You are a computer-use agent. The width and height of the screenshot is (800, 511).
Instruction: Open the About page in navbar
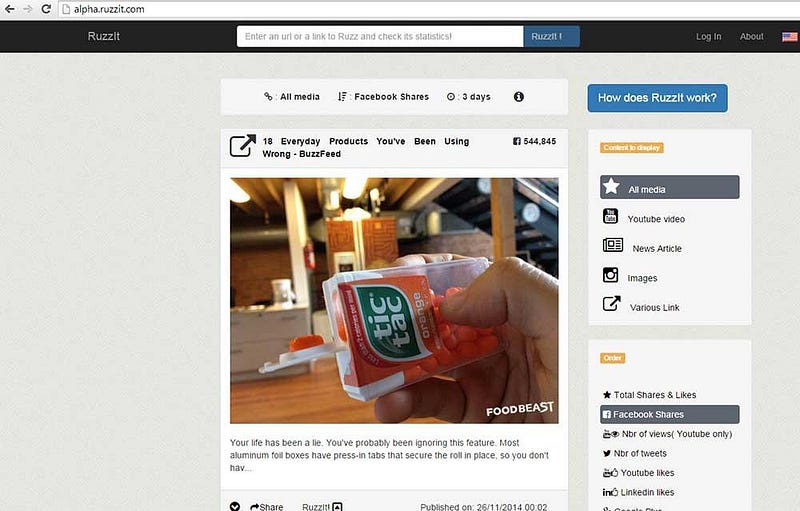[752, 37]
